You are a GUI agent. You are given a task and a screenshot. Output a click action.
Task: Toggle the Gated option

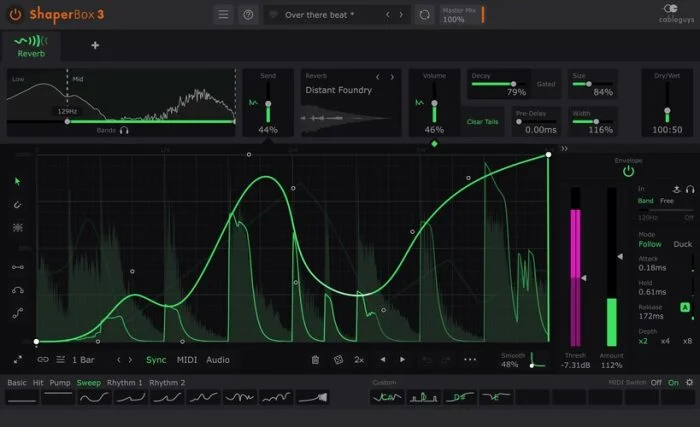tap(546, 84)
